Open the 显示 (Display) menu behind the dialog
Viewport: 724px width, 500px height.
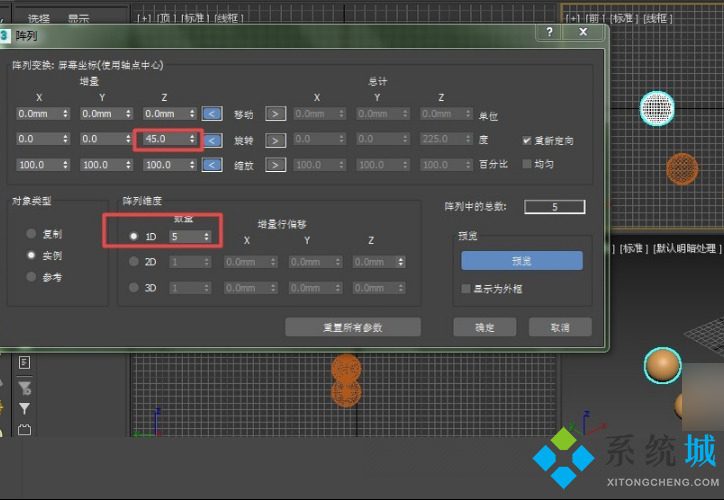(78, 18)
